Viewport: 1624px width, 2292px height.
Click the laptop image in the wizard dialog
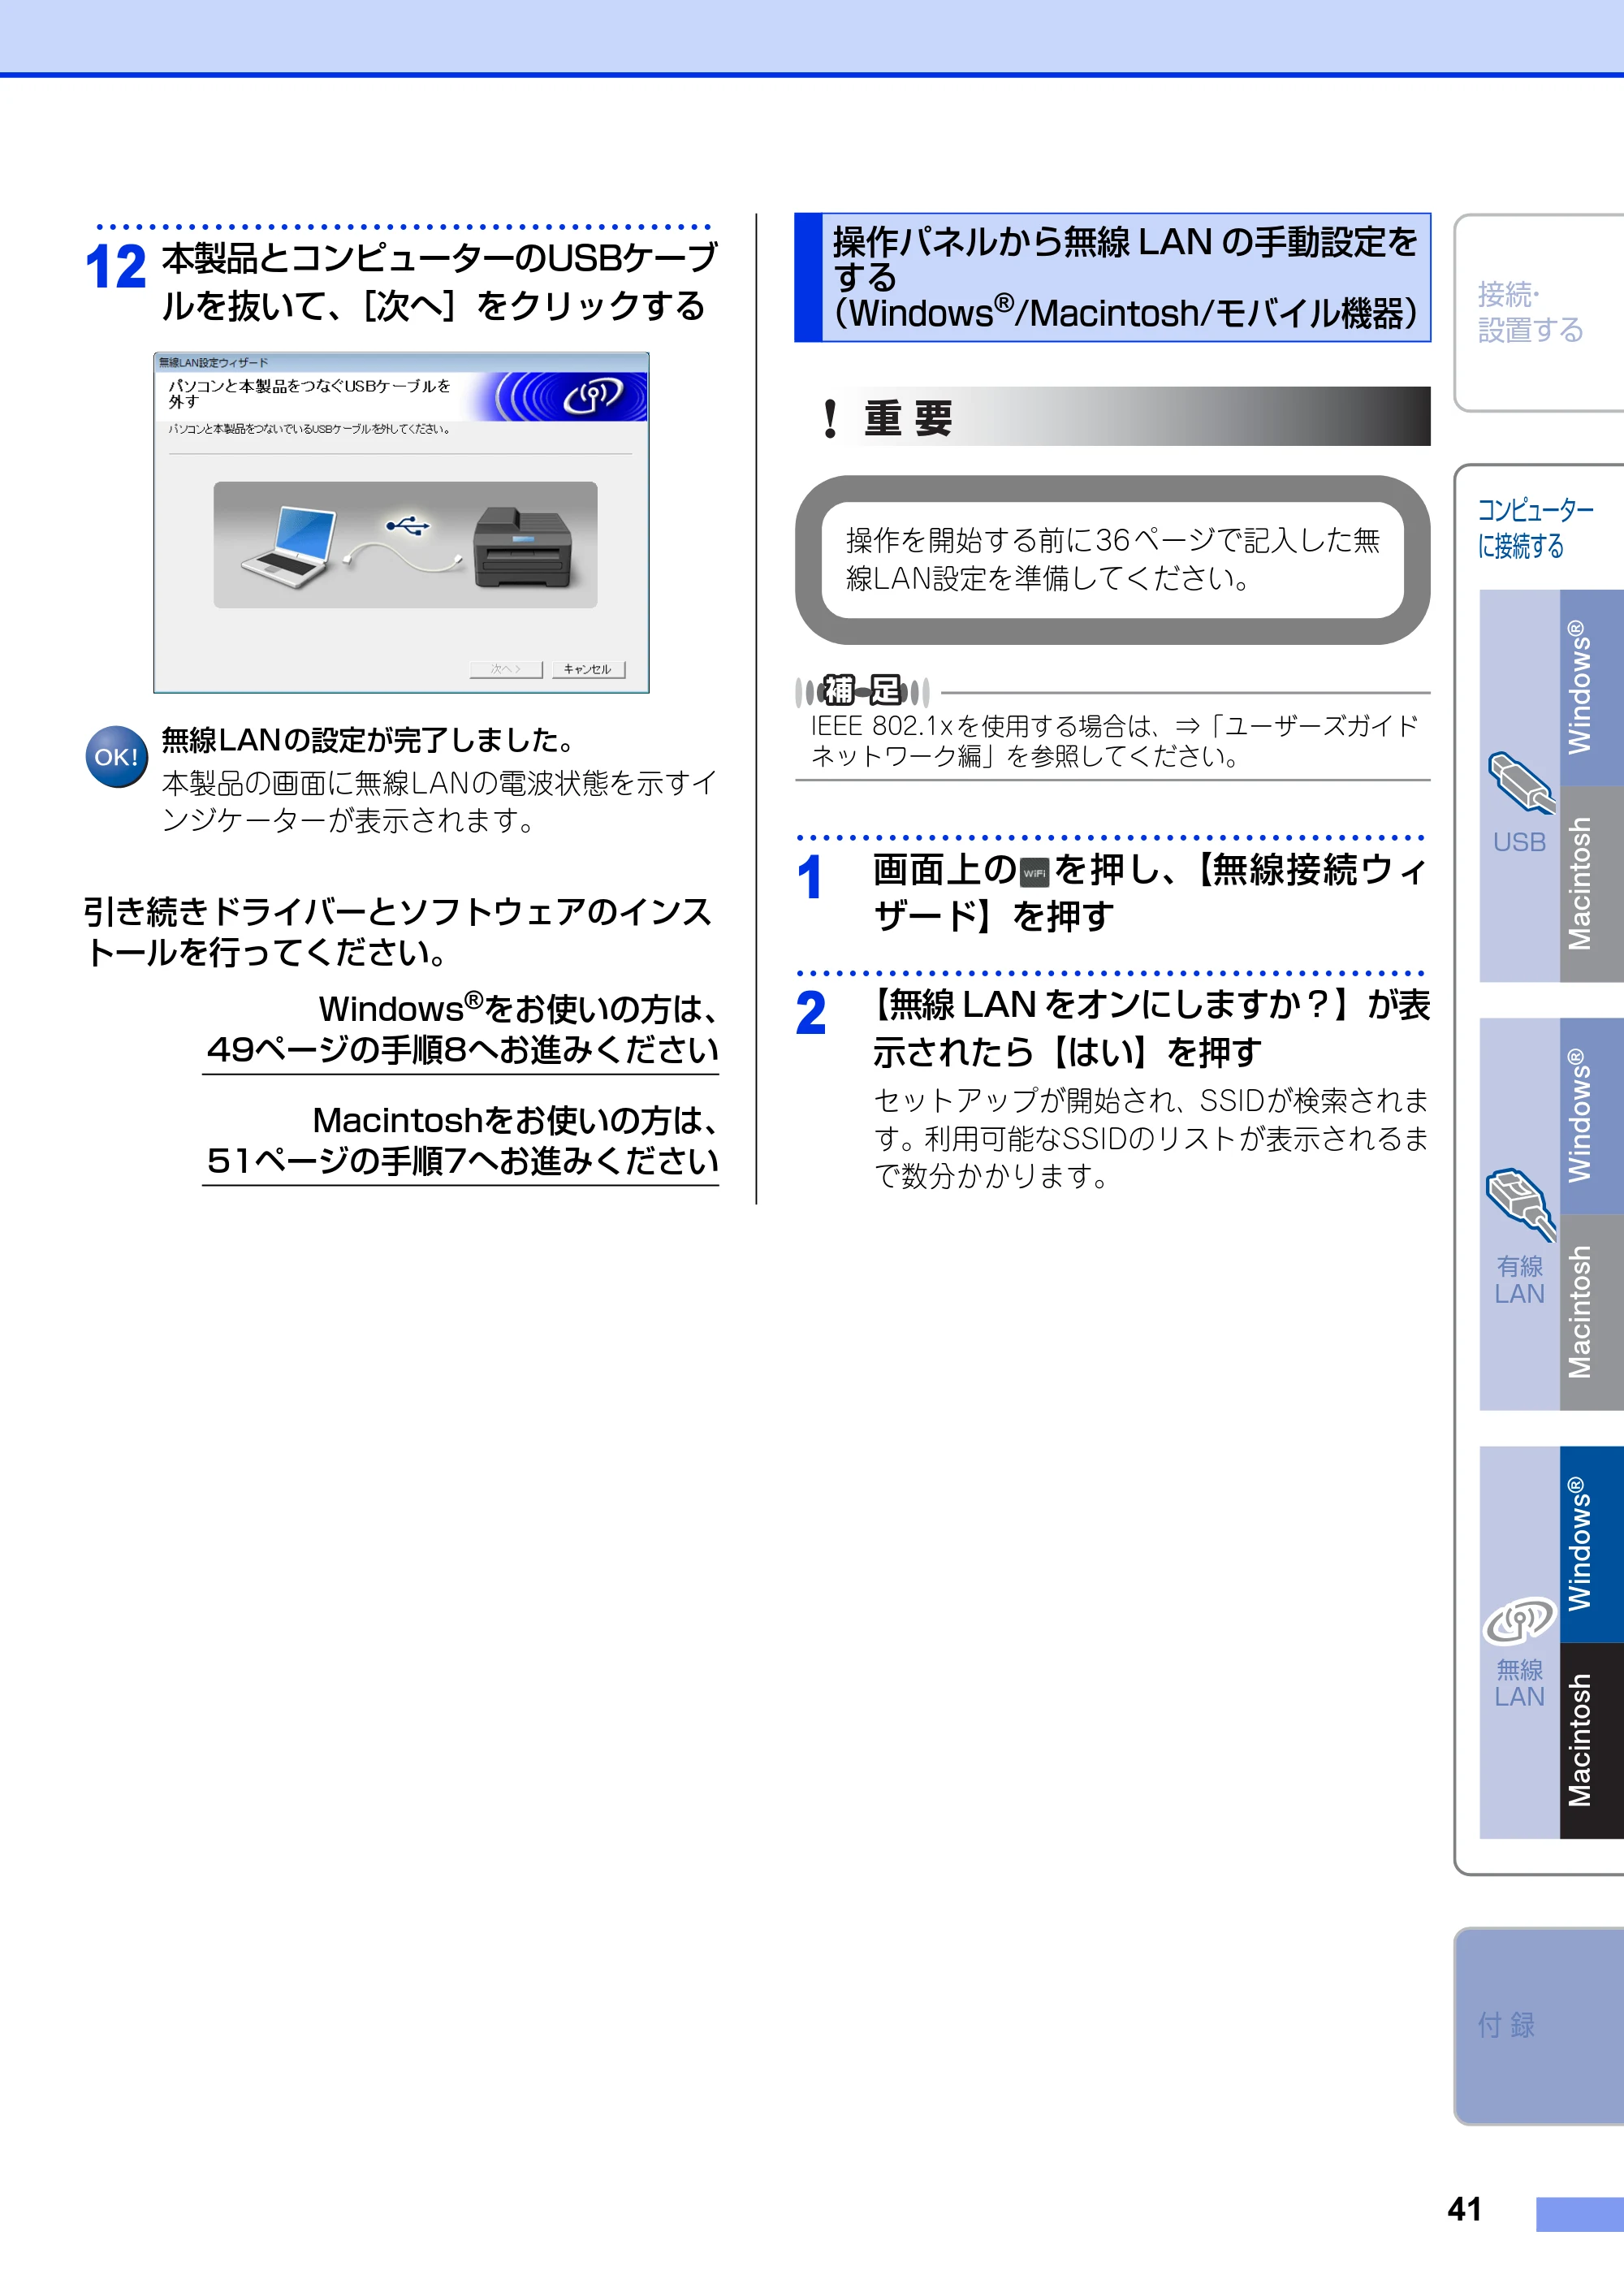coord(289,547)
